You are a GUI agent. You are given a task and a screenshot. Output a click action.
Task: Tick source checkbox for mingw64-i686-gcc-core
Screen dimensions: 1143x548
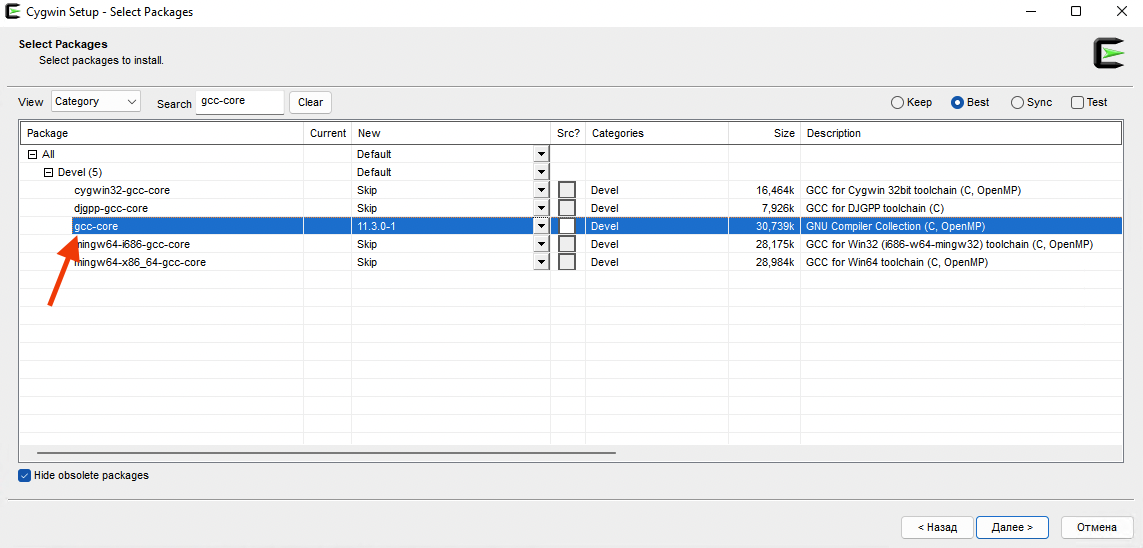tap(567, 244)
